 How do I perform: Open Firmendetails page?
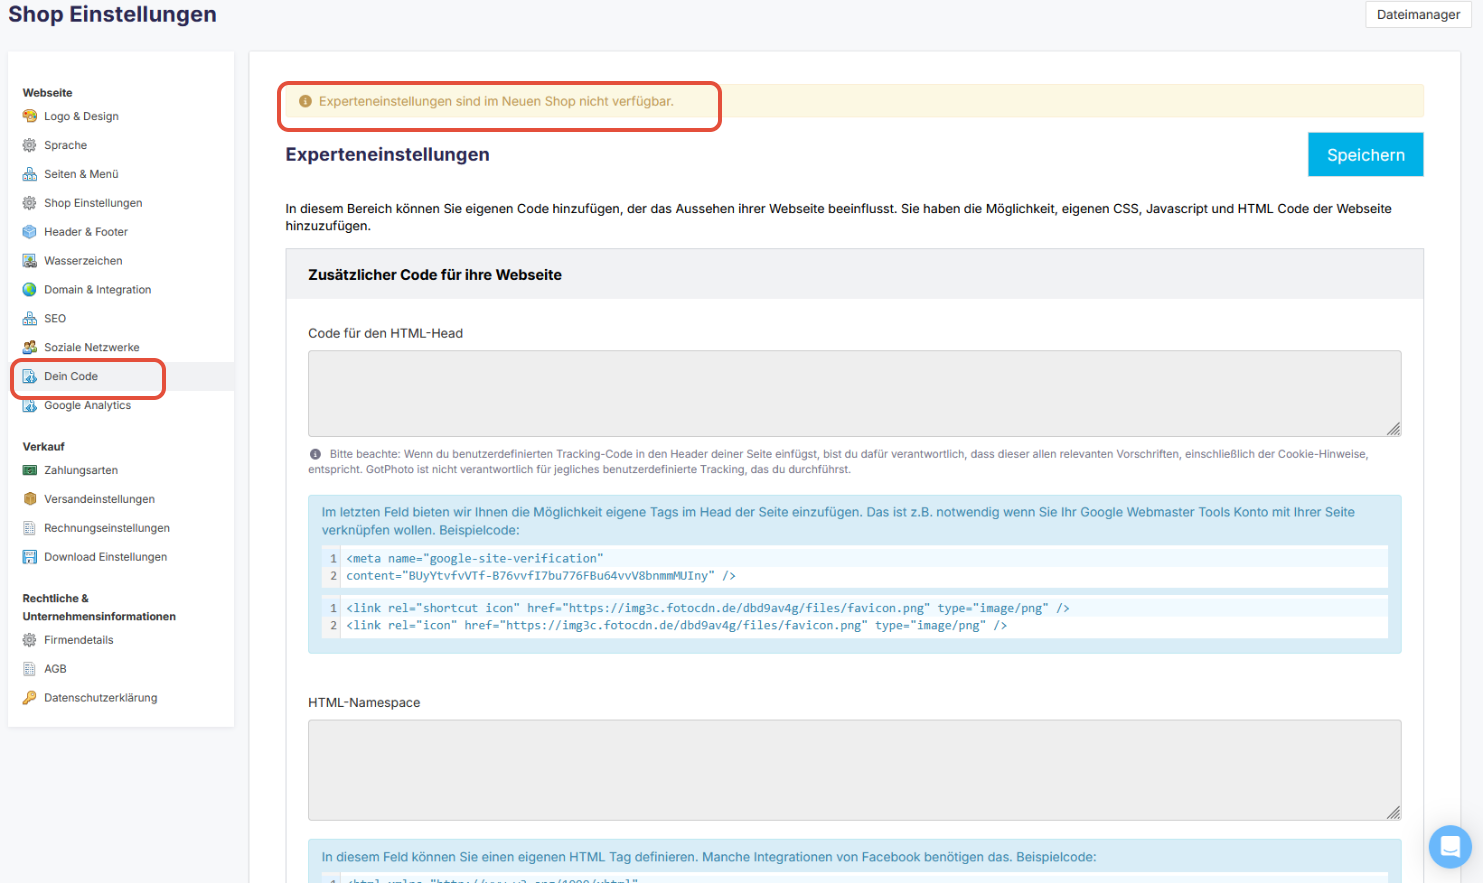click(x=79, y=640)
